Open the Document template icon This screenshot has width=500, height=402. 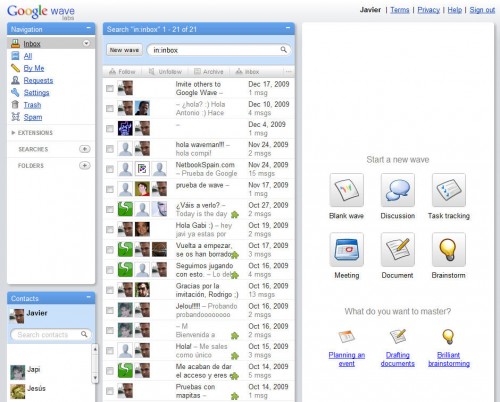click(398, 249)
